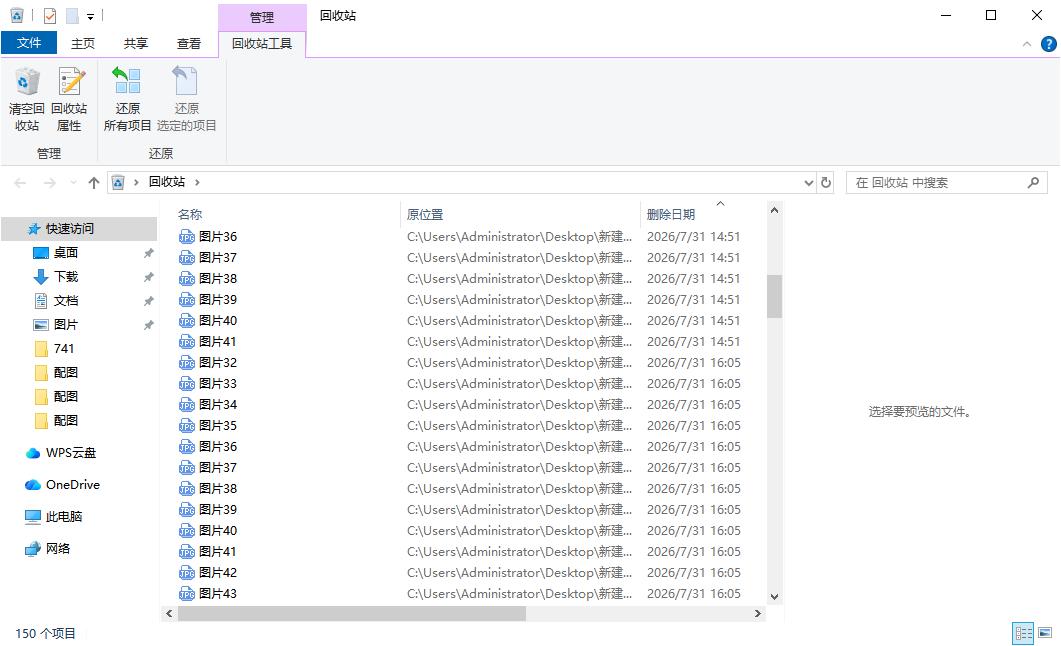
Task: Go up one folder level arrow
Action: (94, 183)
